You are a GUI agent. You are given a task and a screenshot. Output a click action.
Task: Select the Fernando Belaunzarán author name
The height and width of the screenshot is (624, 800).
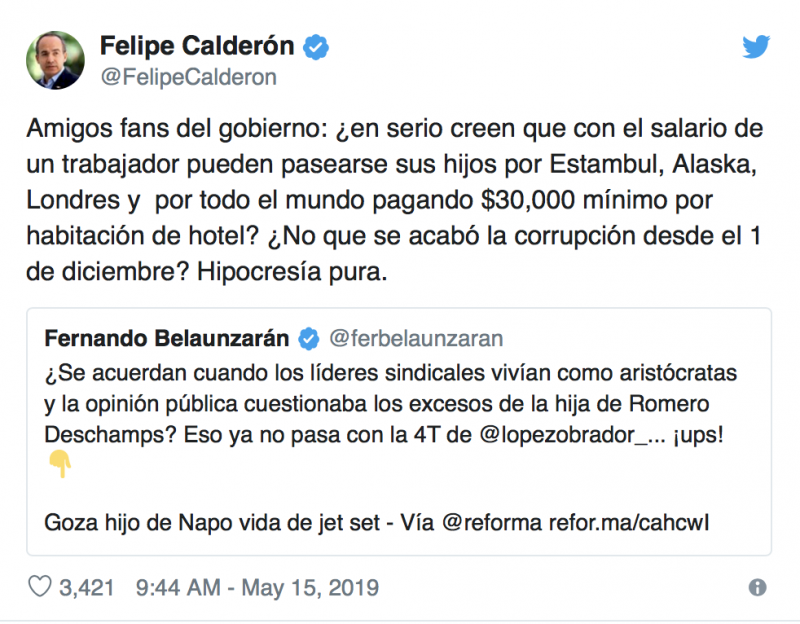(168, 338)
